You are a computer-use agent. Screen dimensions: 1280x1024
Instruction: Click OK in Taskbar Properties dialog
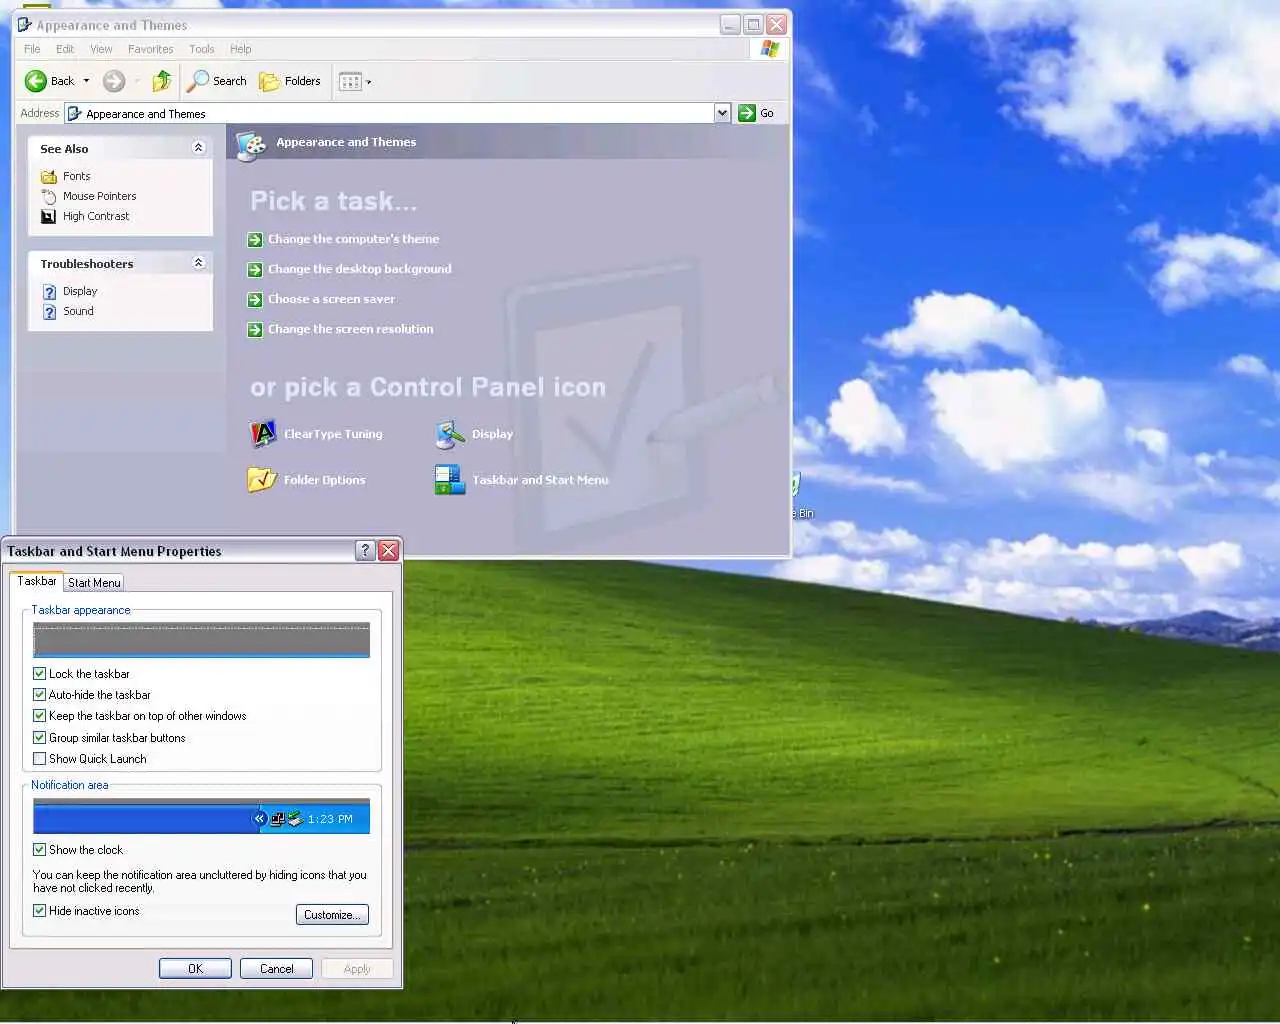coord(195,969)
